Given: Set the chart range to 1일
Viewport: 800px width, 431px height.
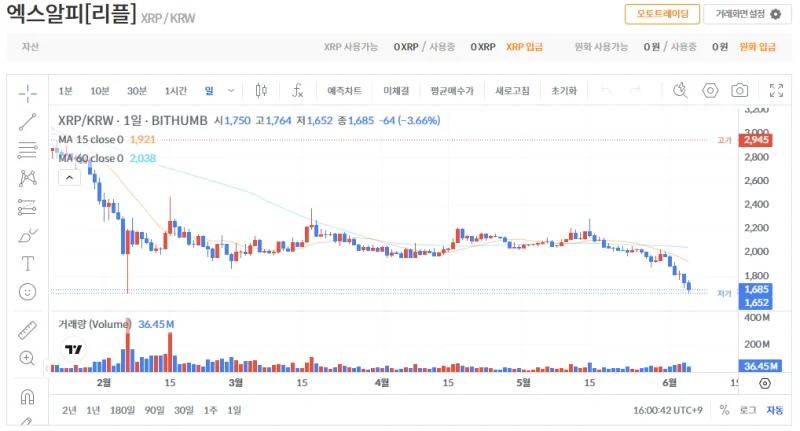Looking at the screenshot, I should click(234, 410).
